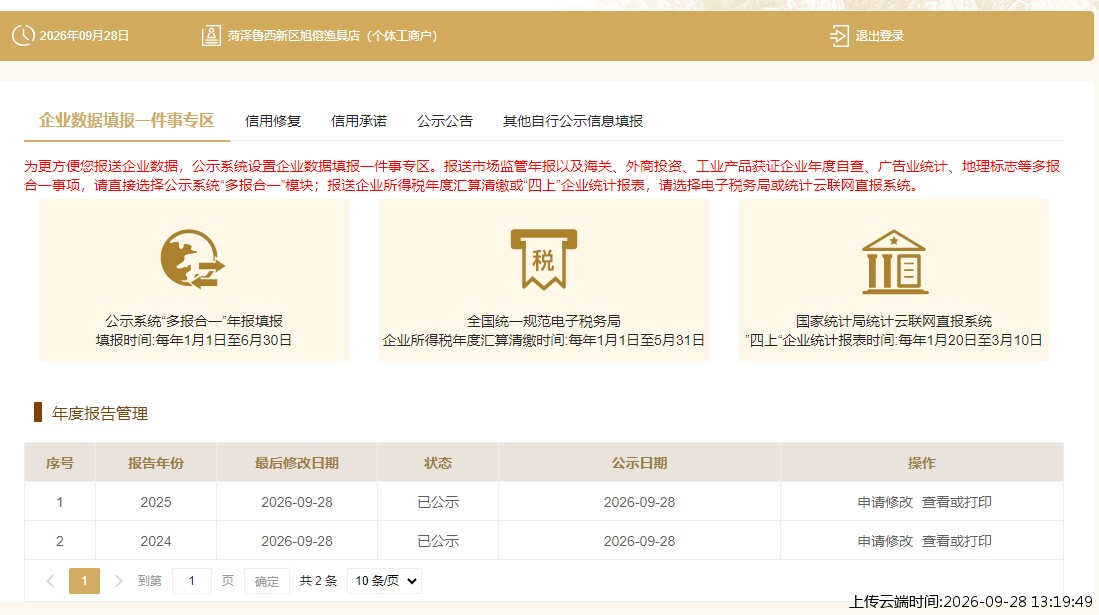Click the 序号 column header
The height and width of the screenshot is (615, 1099).
click(60, 463)
